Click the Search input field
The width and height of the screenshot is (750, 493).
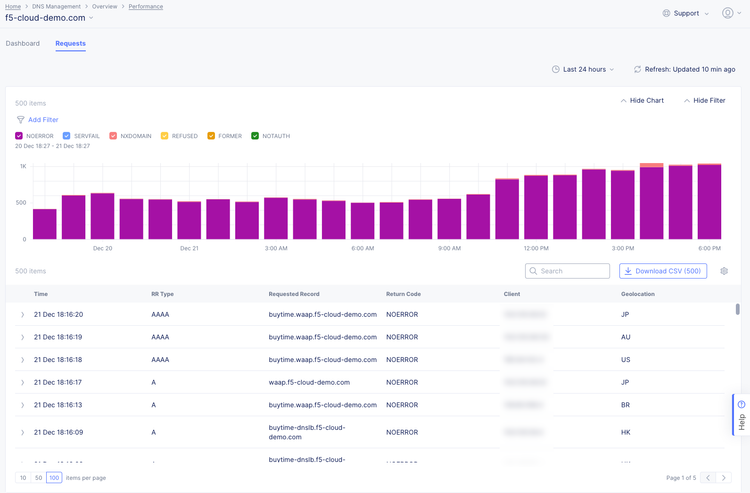click(567, 271)
